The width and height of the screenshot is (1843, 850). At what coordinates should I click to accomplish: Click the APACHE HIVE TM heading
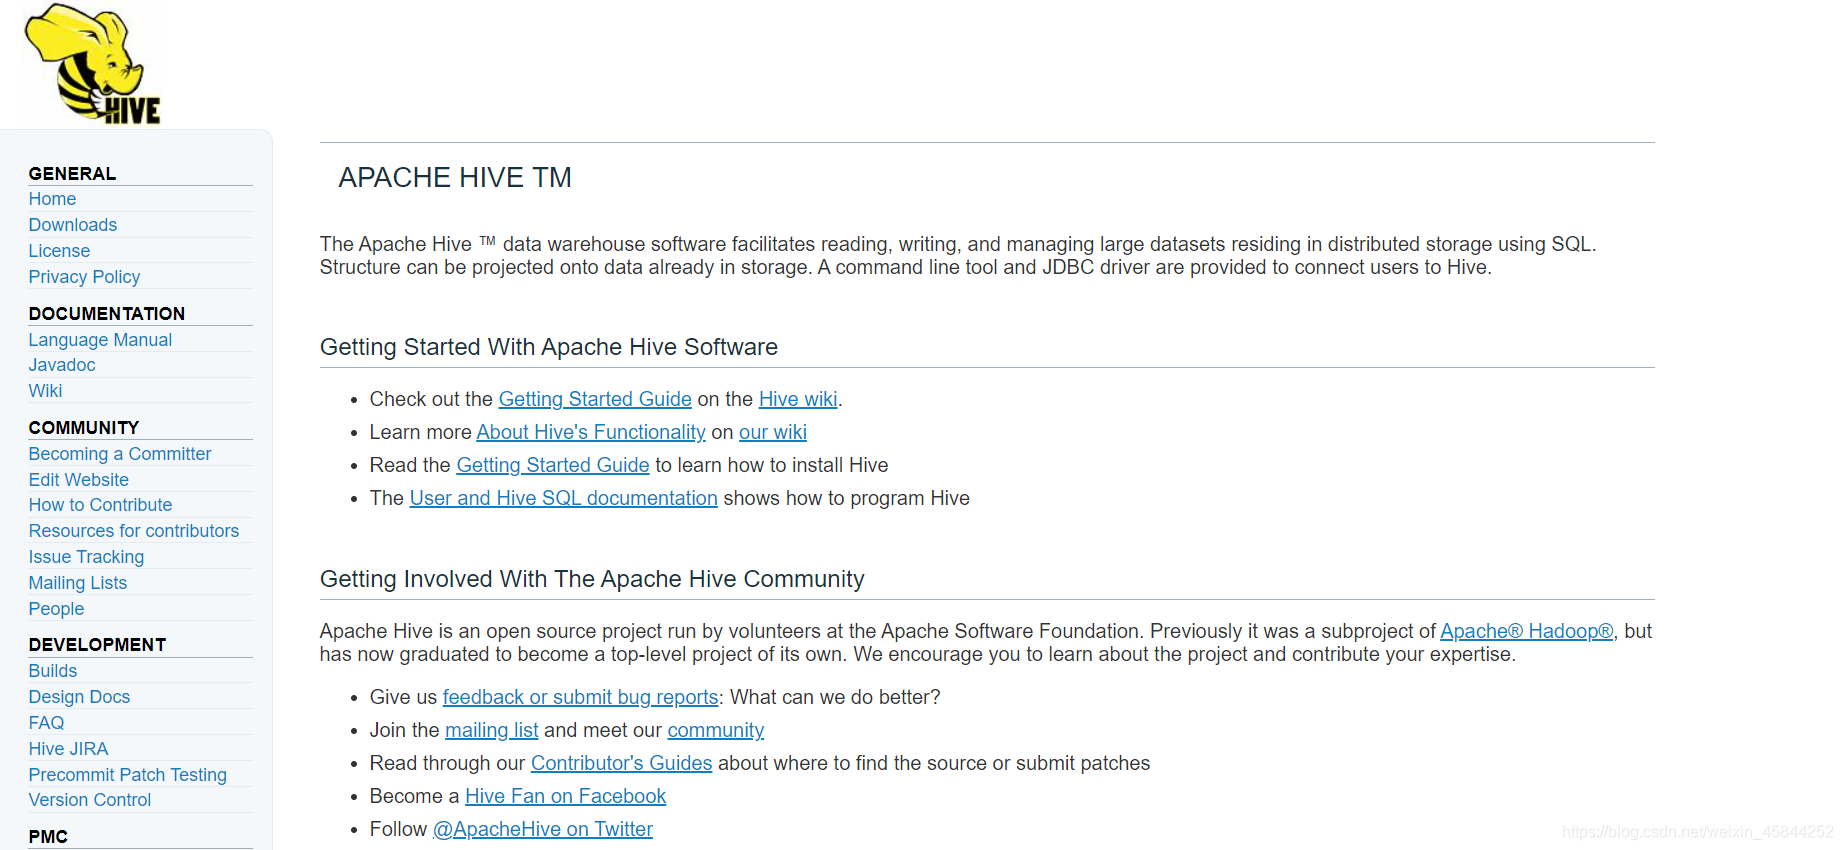coord(455,177)
